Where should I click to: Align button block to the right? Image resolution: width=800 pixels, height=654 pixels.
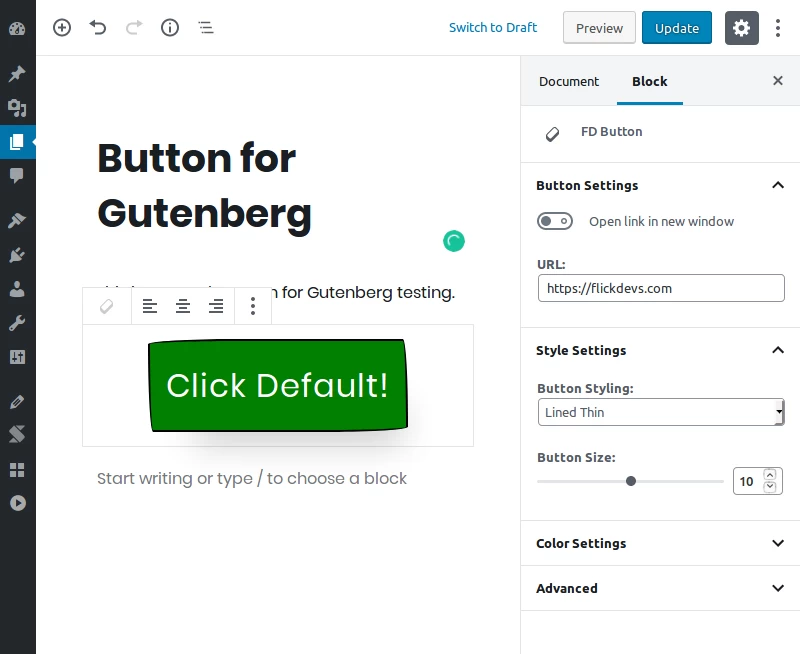[216, 306]
